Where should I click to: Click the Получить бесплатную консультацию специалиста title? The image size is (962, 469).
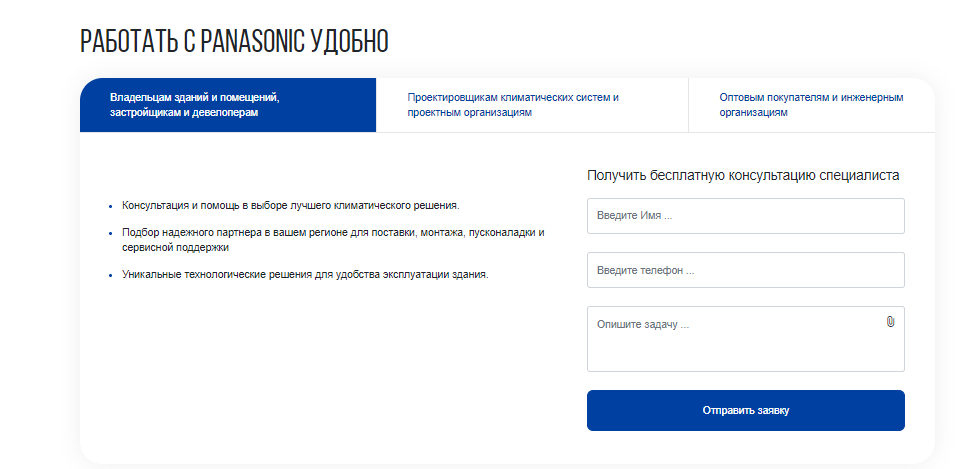[x=743, y=176]
